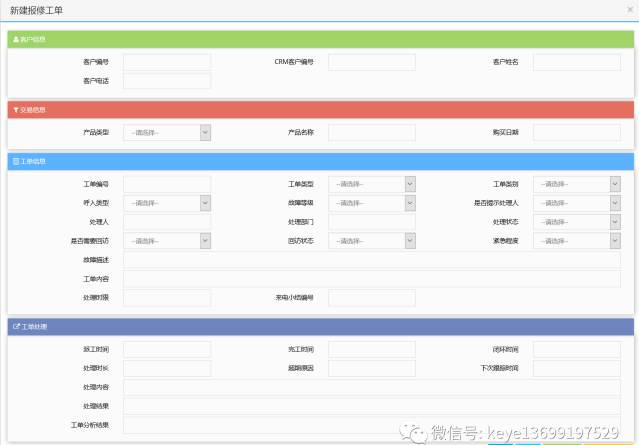Open the 处理状态 dropdown
Viewport: 639px width, 445px height.
pos(576,222)
